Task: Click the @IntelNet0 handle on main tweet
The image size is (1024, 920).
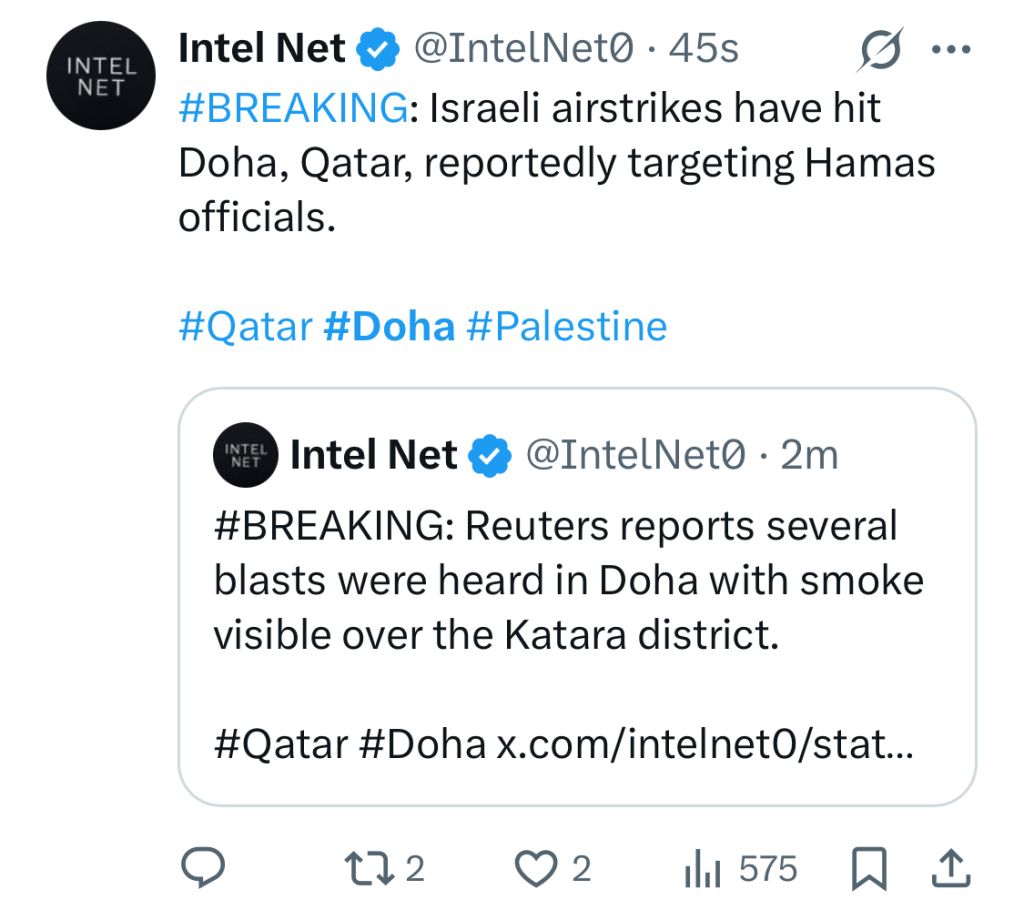Action: (523, 50)
